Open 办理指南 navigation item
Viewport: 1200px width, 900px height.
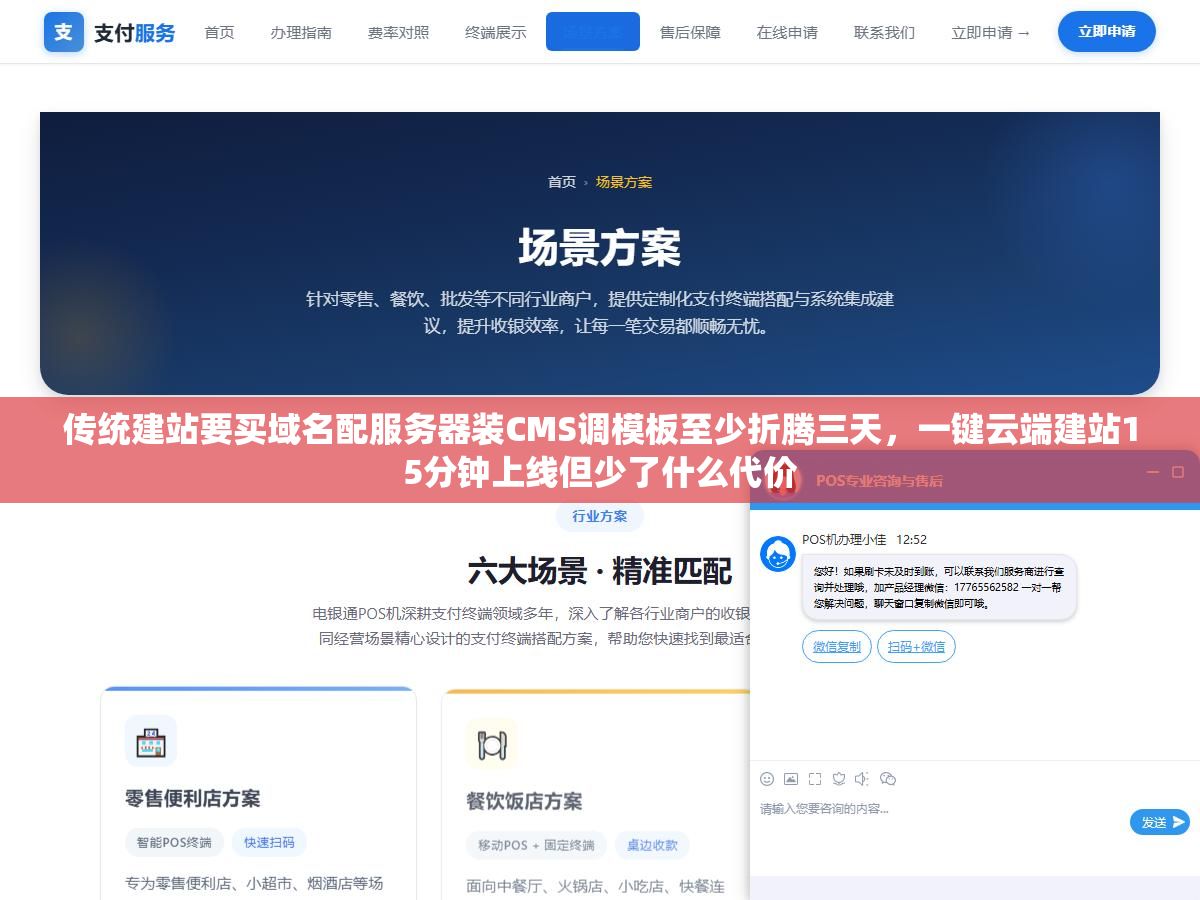click(x=301, y=32)
